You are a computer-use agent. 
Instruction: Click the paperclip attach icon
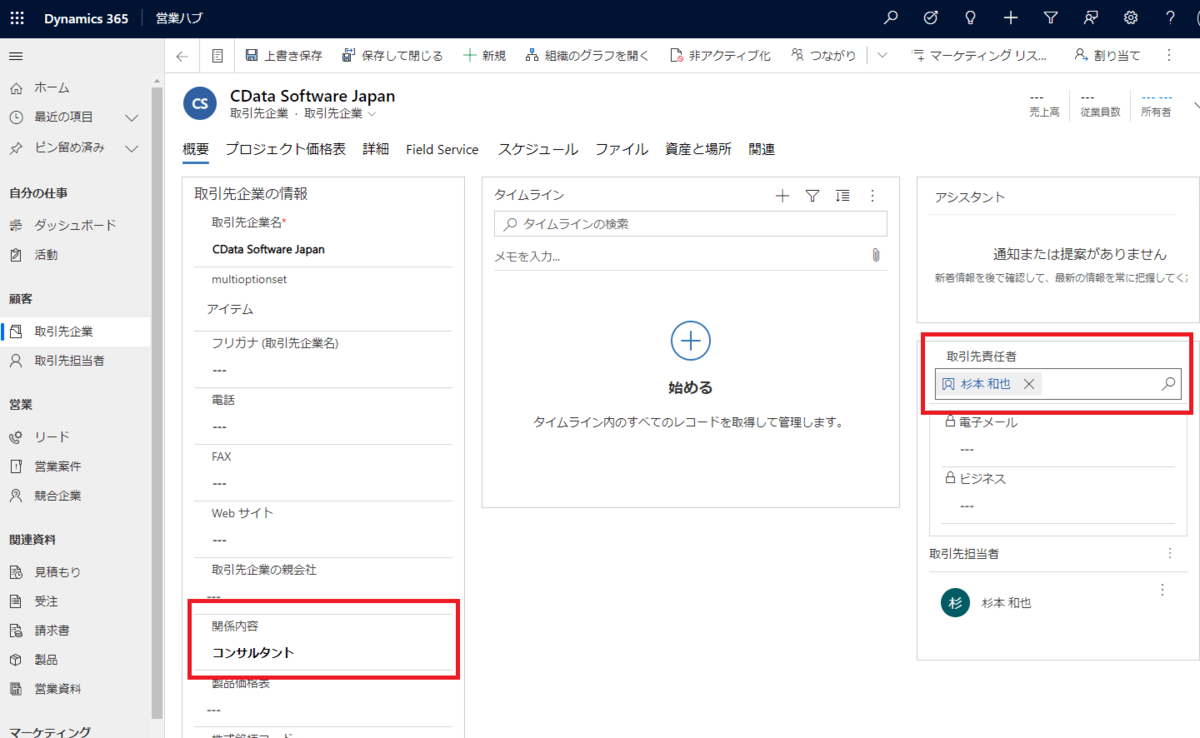(x=875, y=256)
